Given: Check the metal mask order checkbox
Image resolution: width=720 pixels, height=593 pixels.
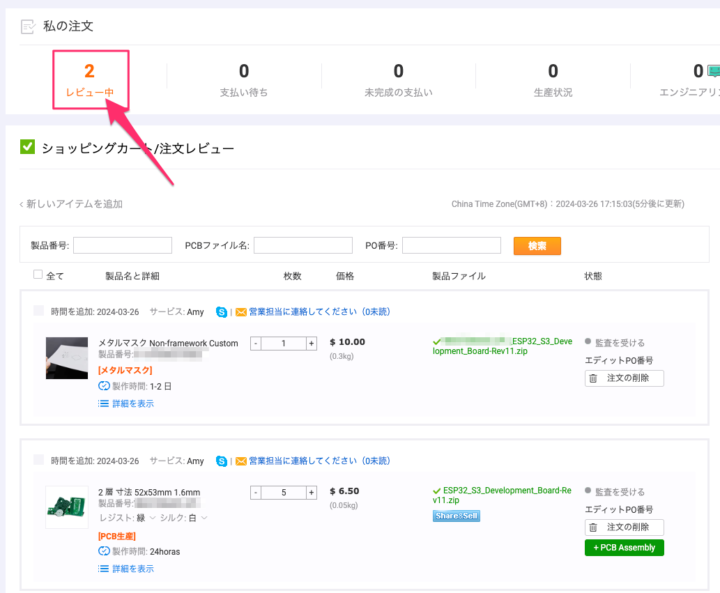Looking at the screenshot, I should click(39, 312).
